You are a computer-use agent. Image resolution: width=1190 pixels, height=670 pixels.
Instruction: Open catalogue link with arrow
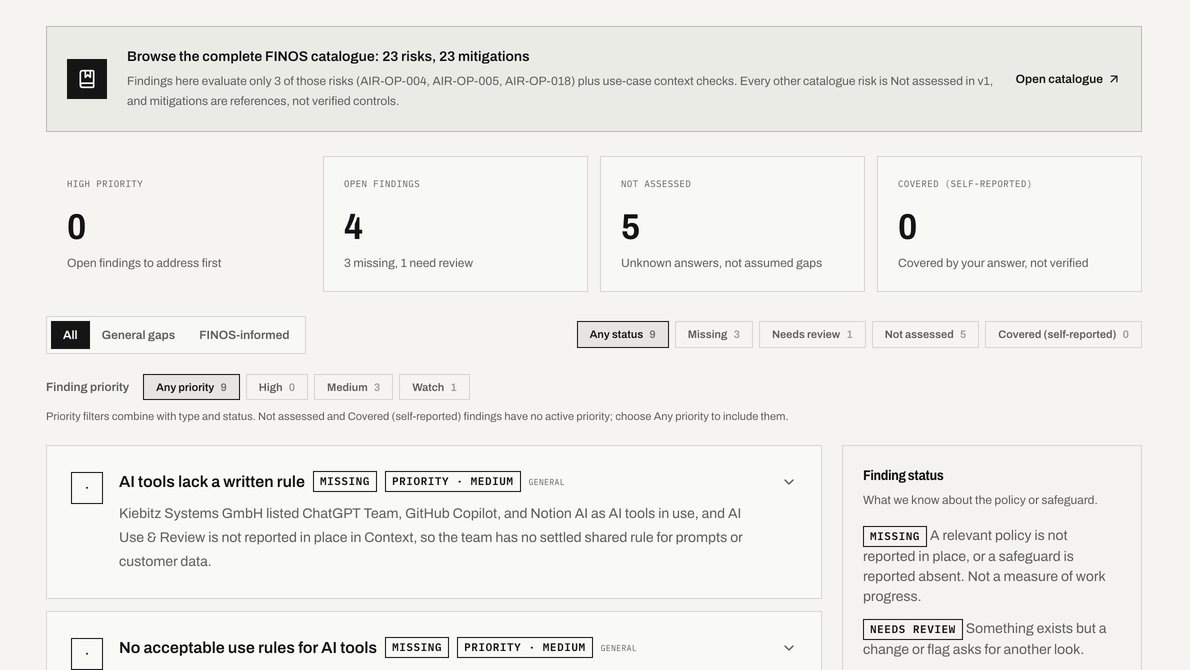tap(1066, 79)
